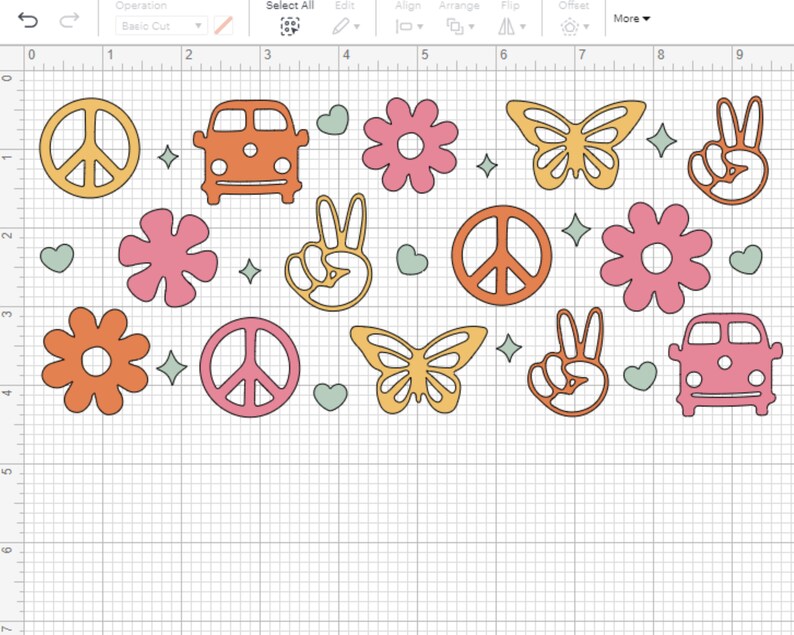Select orange peace hand in the bottom row
Screen dimensions: 794x635
point(568,362)
